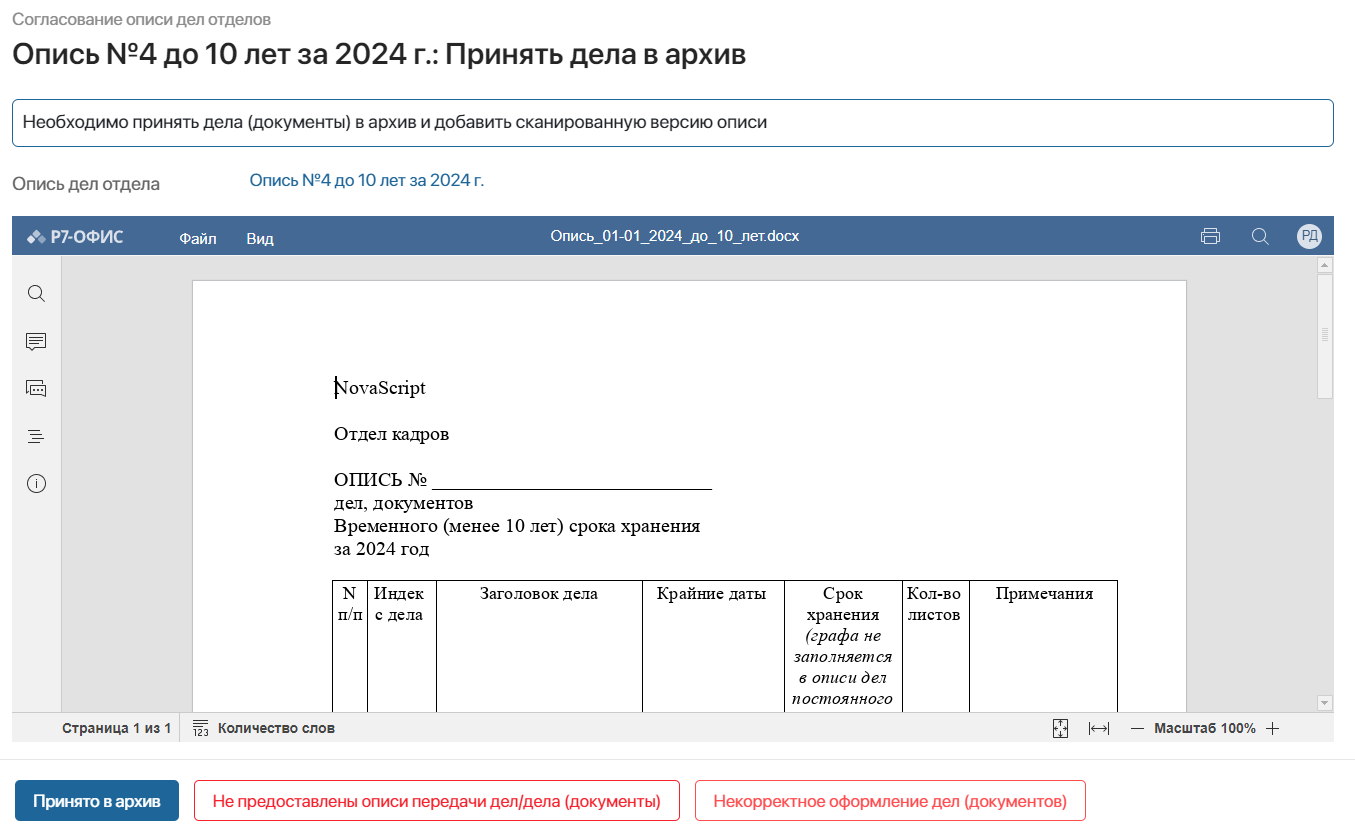Viewport: 1355px width, 829px height.
Task: Fit document to width icon
Action: click(1099, 729)
